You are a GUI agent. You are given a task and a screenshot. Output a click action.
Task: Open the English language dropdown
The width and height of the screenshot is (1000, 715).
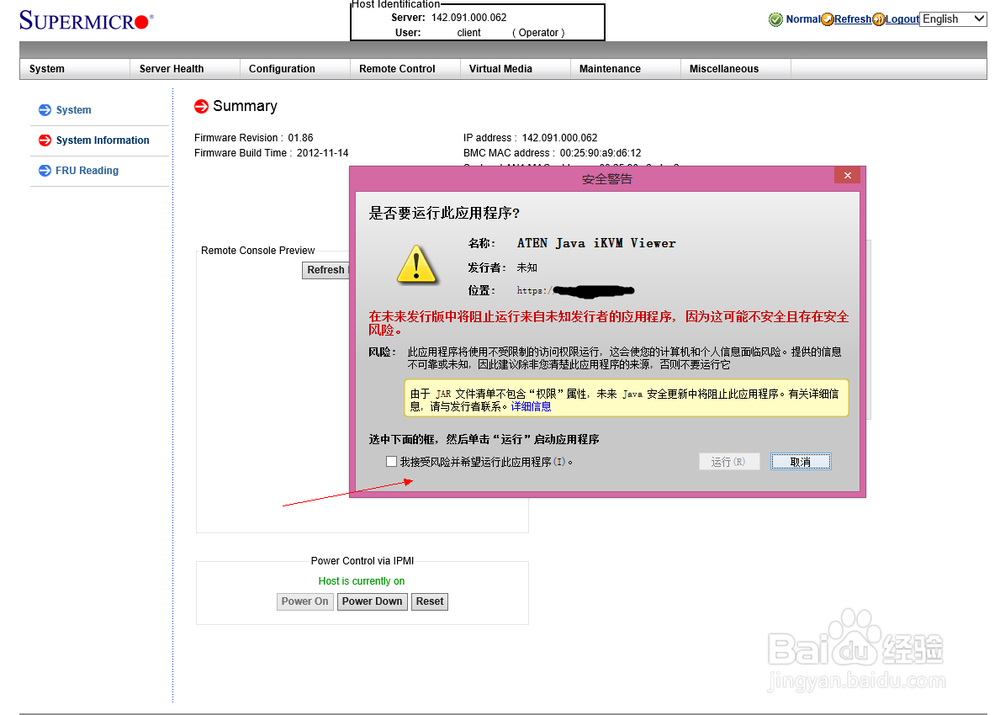pos(952,18)
